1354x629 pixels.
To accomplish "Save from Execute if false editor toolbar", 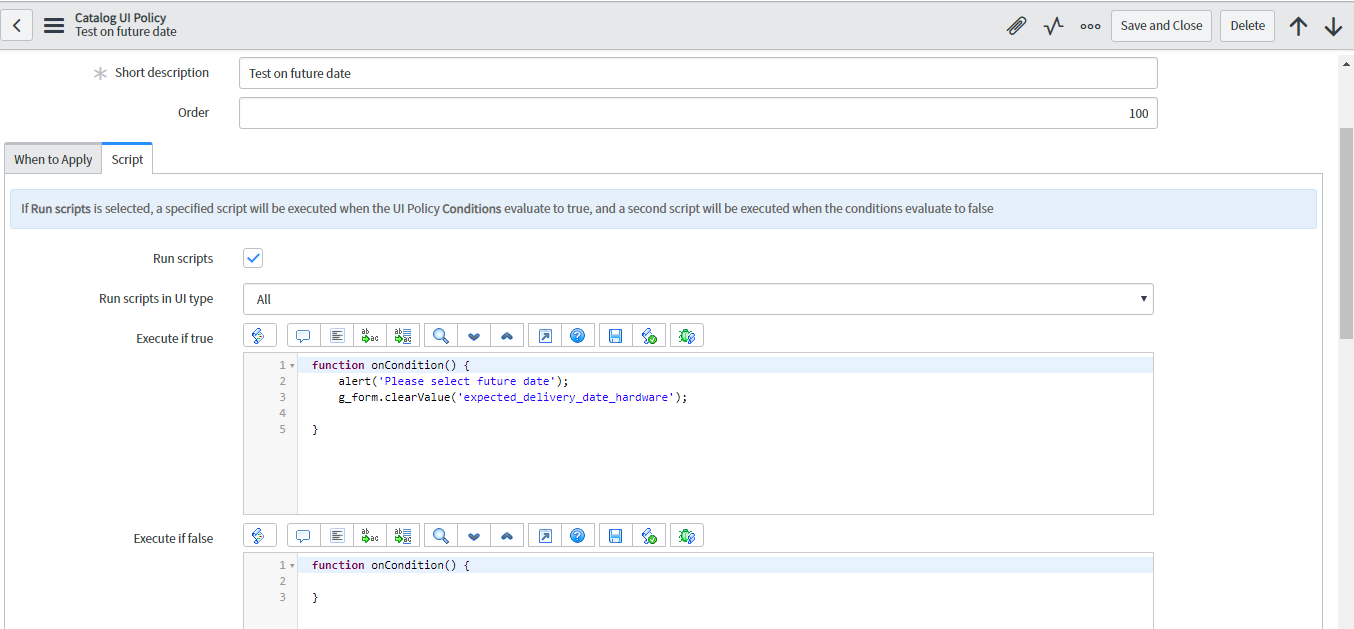I will coord(615,536).
